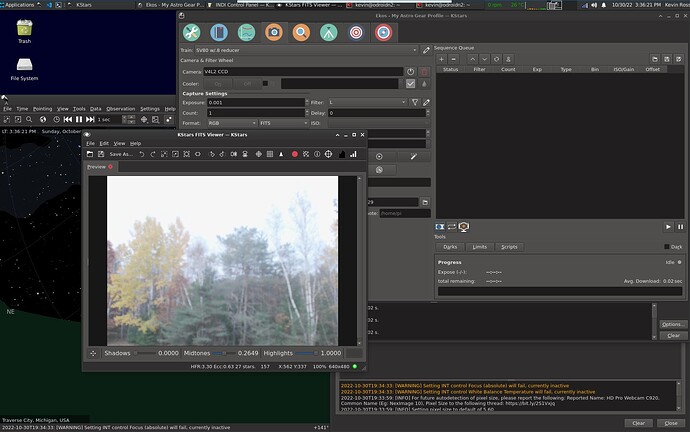Click the reset jobs icon in Sequence Queue
The image size is (690, 432).
(x=496, y=59)
